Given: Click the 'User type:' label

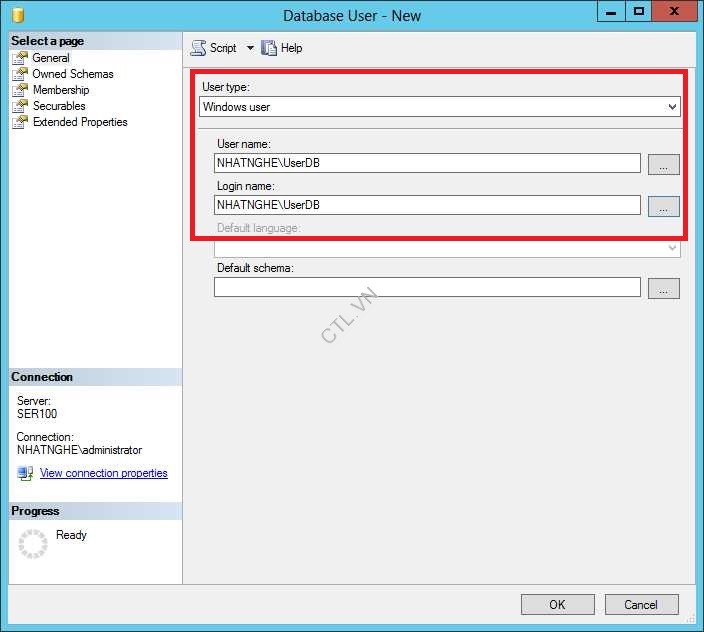Looking at the screenshot, I should pos(226,87).
